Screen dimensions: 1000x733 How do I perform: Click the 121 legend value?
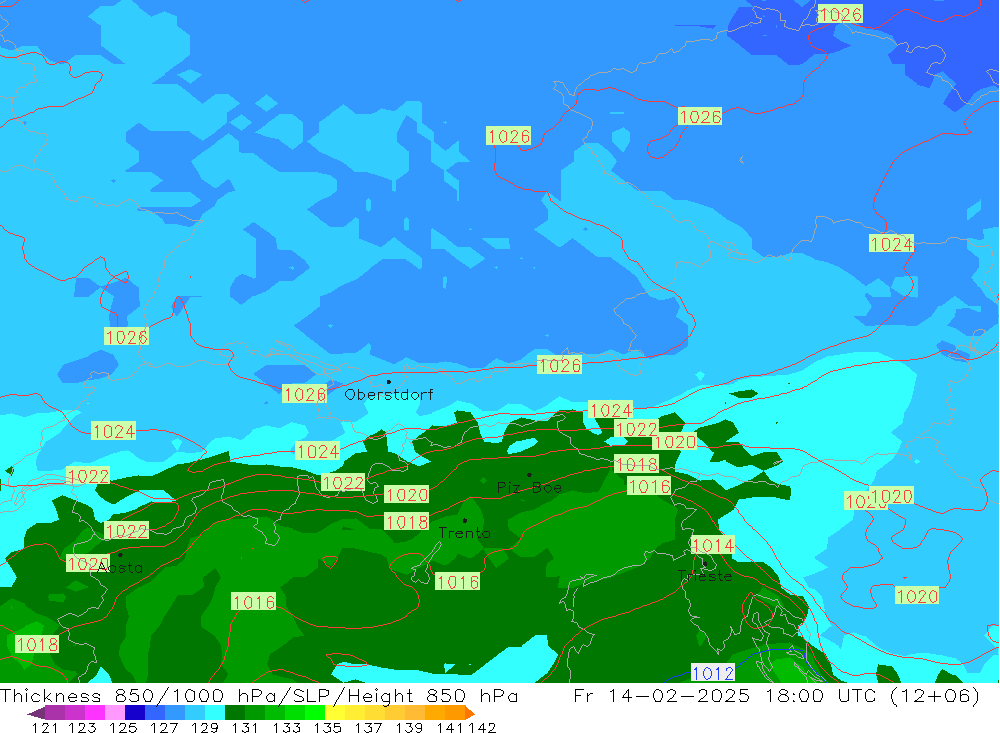(x=45, y=727)
